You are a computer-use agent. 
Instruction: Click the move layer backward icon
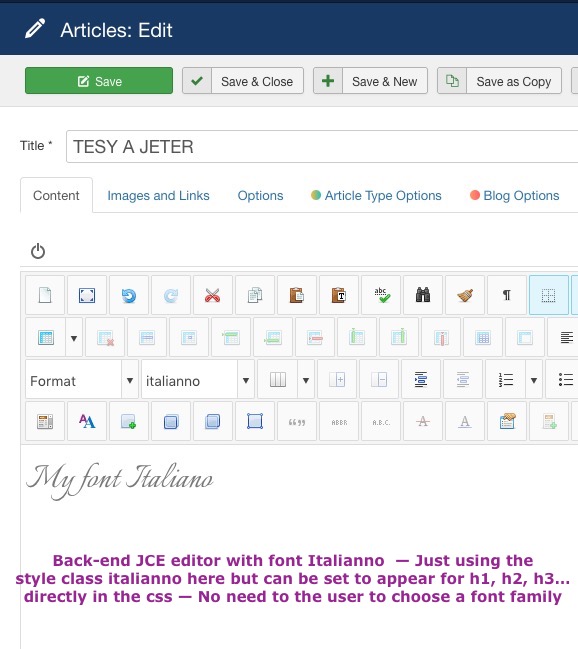(171, 421)
